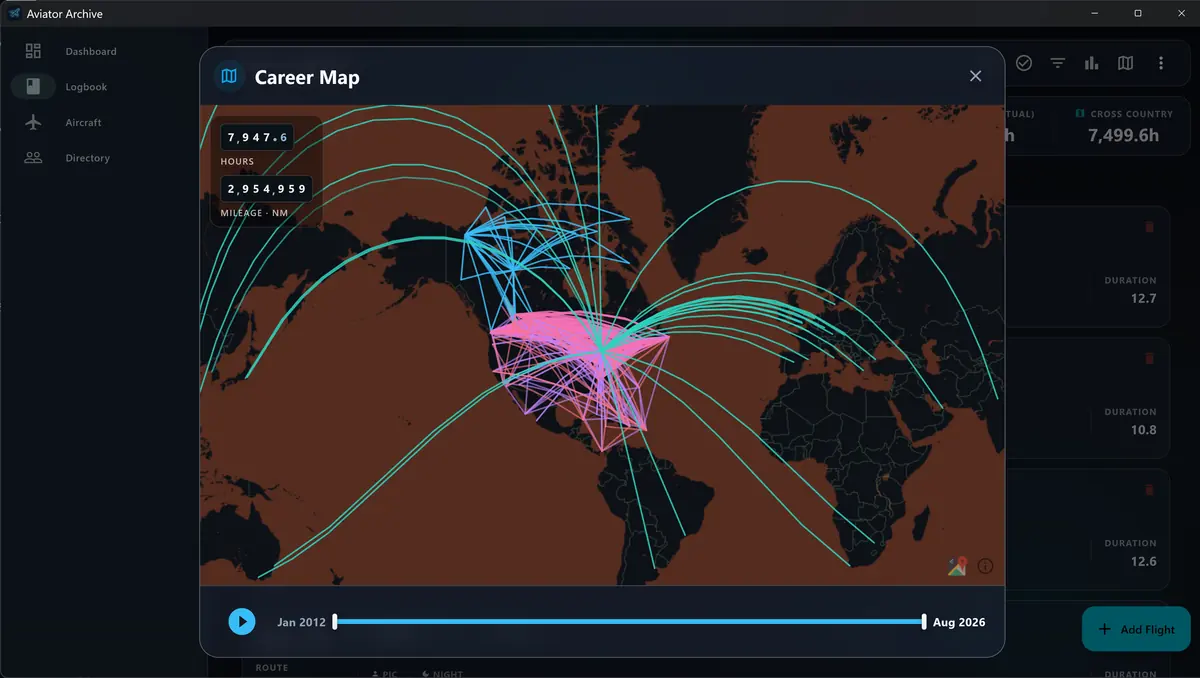Click the Logbook book icon
The width and height of the screenshot is (1200, 678).
(33, 86)
